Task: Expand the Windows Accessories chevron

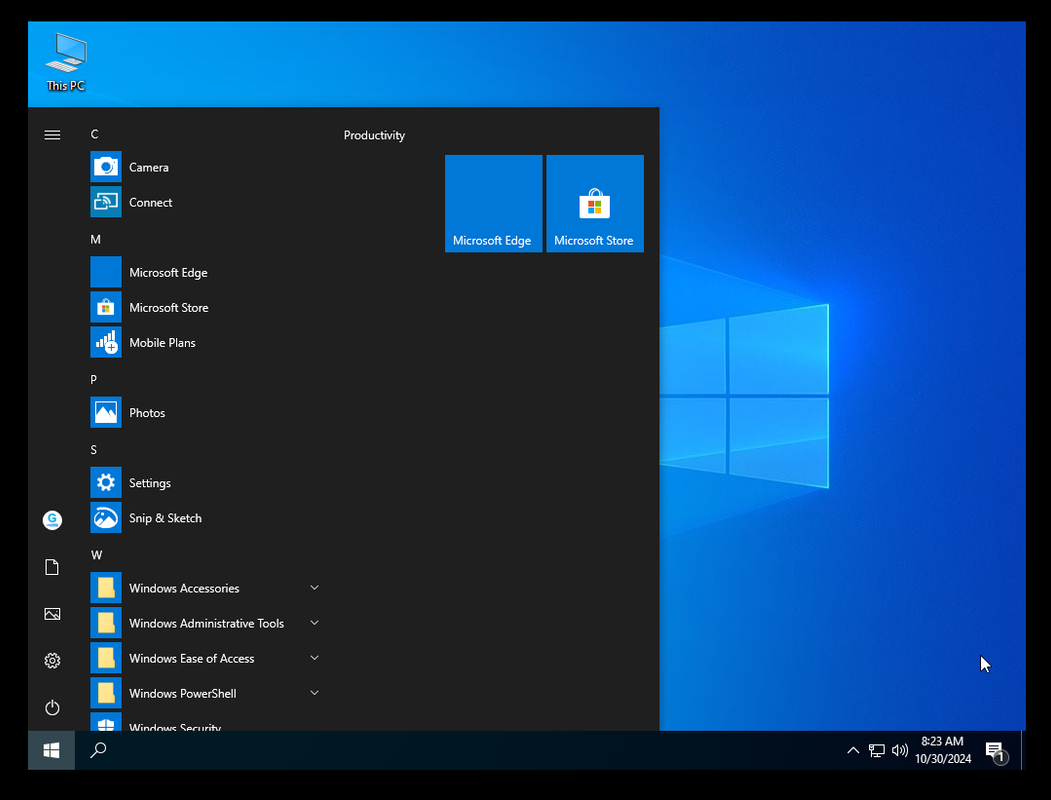Action: pyautogui.click(x=314, y=588)
